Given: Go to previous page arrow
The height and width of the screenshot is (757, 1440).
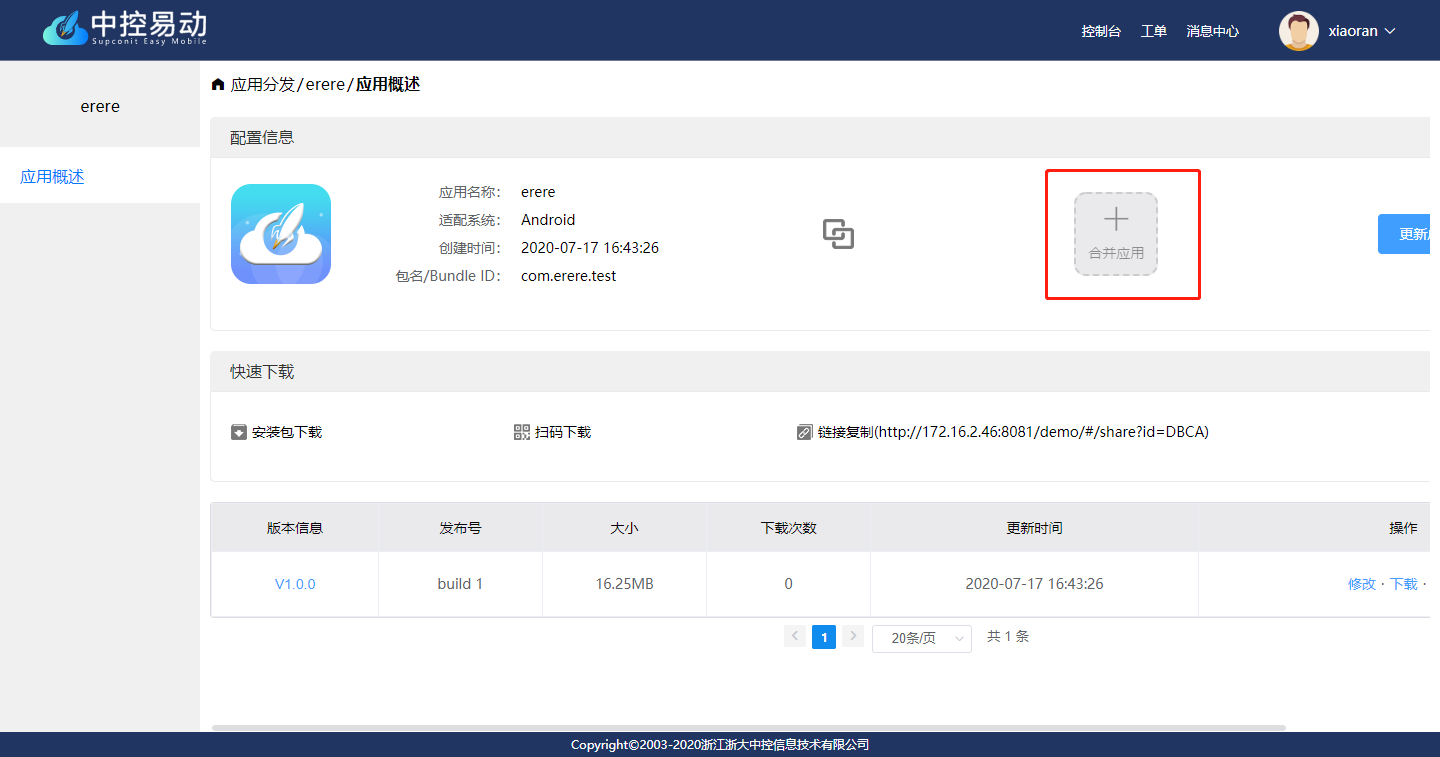Looking at the screenshot, I should pos(795,636).
